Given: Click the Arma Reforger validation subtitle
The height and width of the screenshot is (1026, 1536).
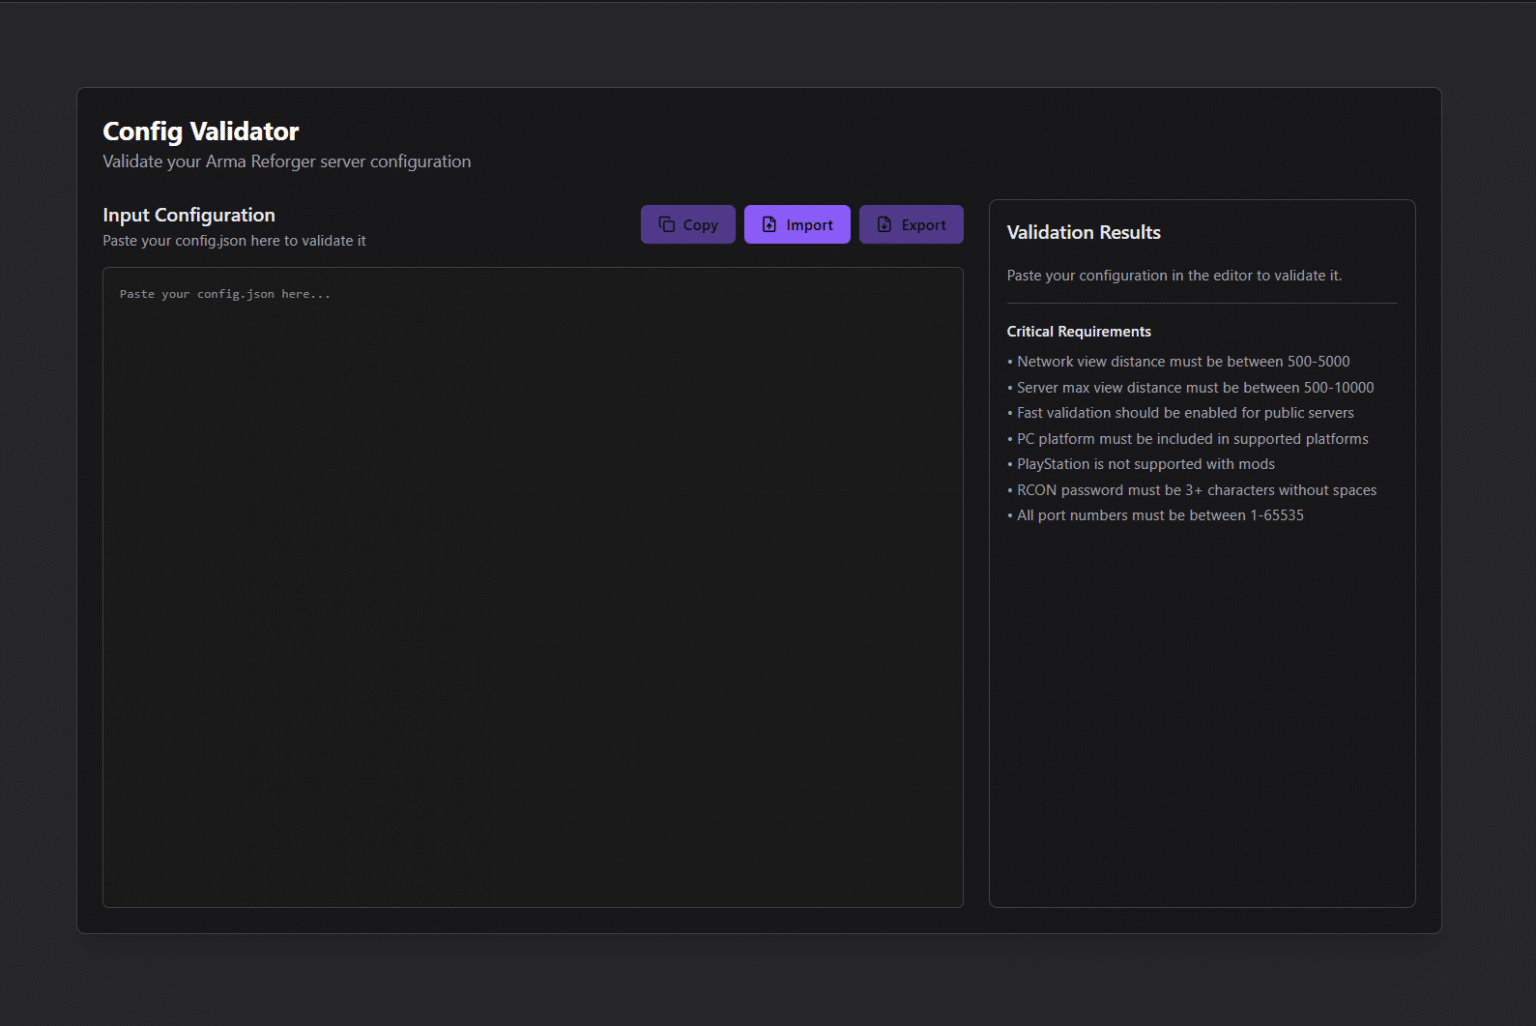Looking at the screenshot, I should pos(286,161).
